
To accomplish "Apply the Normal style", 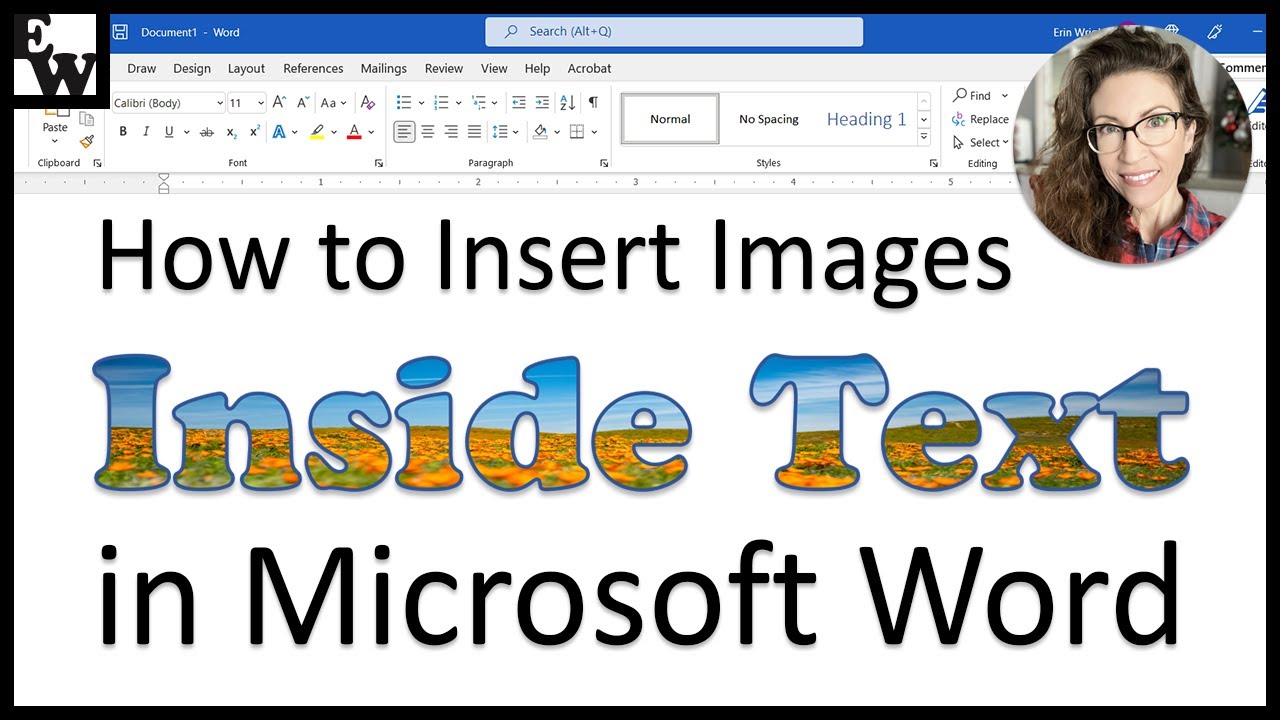I will coord(670,119).
